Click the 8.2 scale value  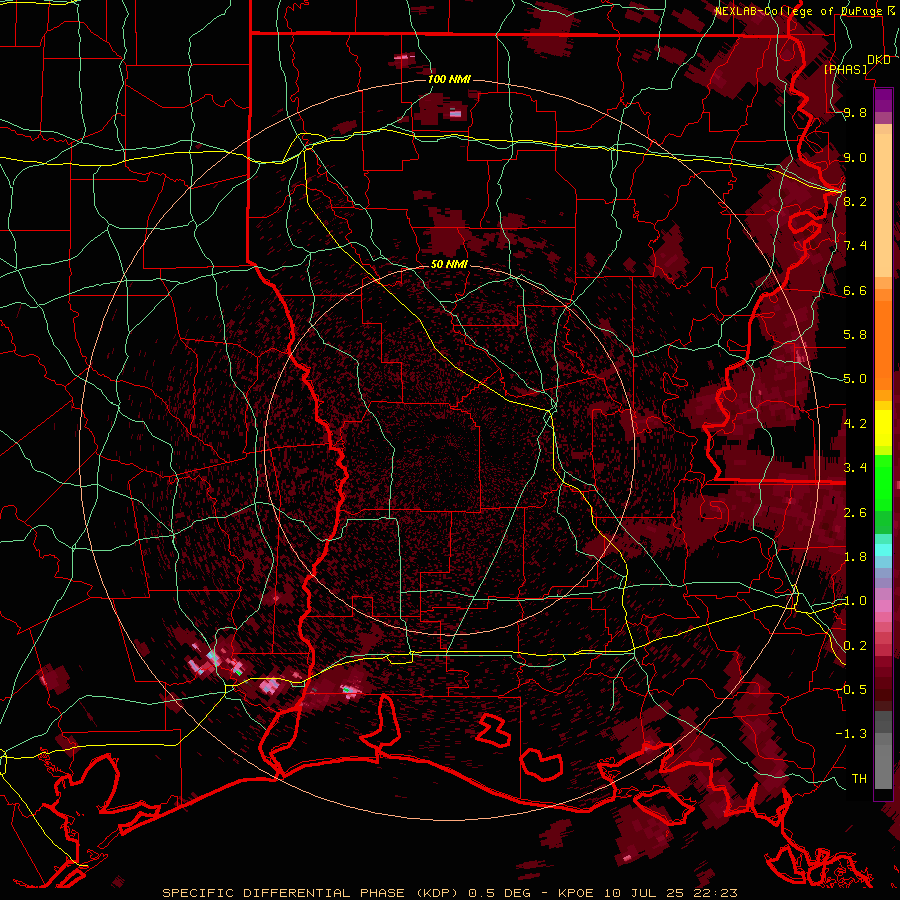[x=855, y=201]
